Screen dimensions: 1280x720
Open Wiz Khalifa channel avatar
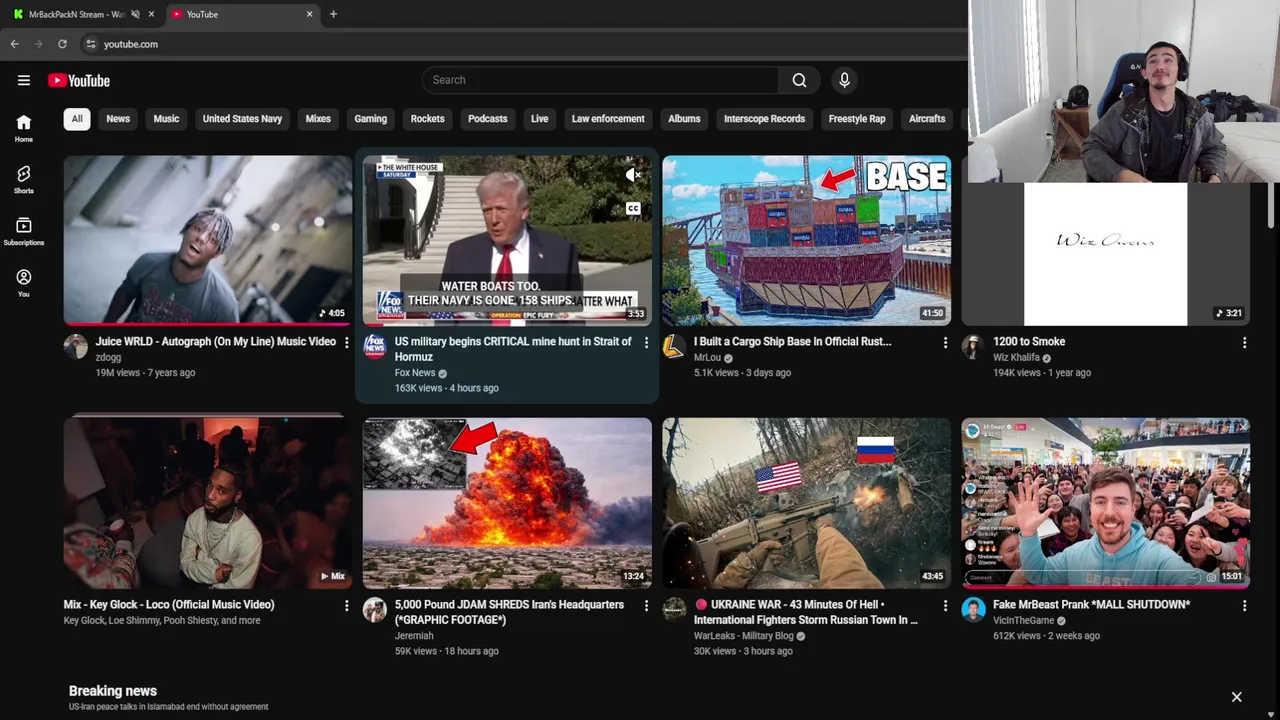coord(973,346)
